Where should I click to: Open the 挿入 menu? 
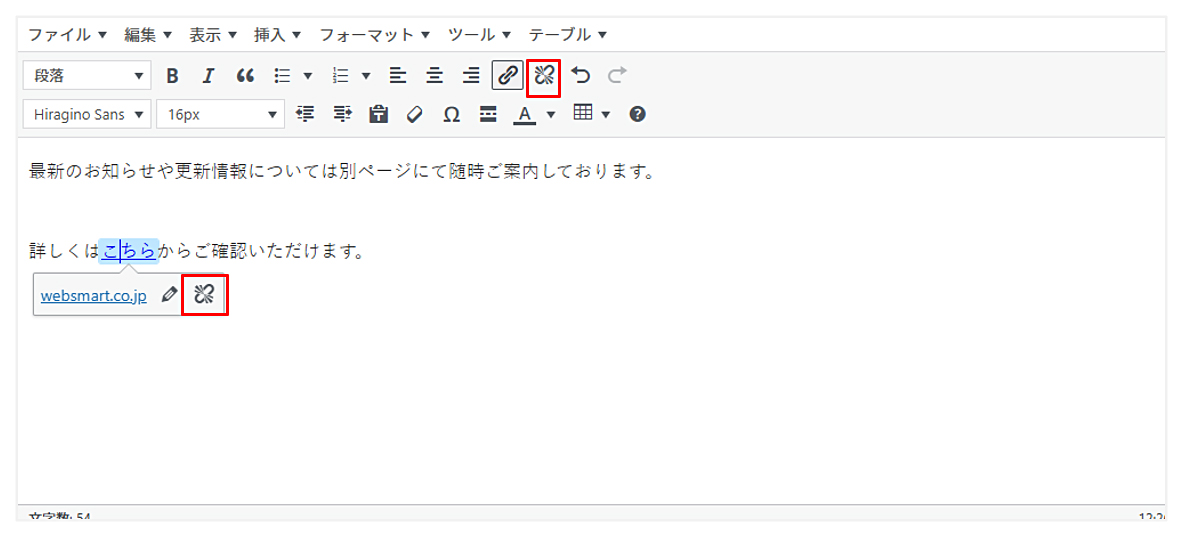tap(277, 34)
